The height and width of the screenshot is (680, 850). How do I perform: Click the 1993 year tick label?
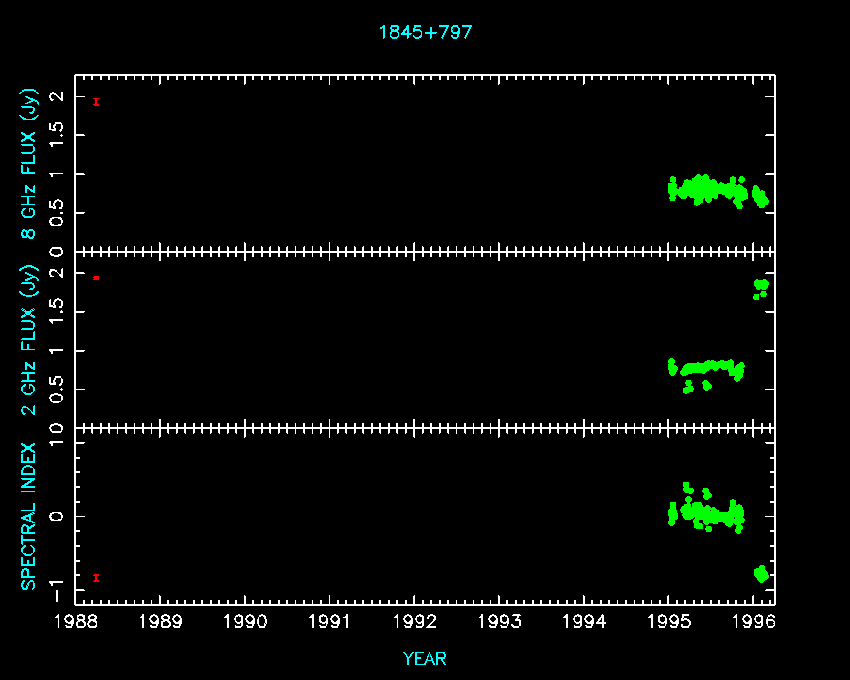500,621
